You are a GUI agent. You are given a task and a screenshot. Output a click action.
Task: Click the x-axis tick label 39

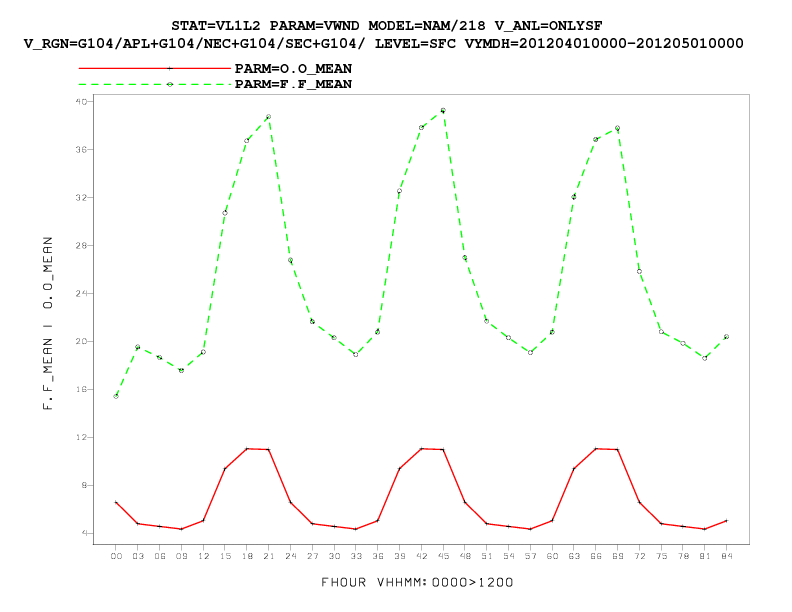pyautogui.click(x=400, y=556)
